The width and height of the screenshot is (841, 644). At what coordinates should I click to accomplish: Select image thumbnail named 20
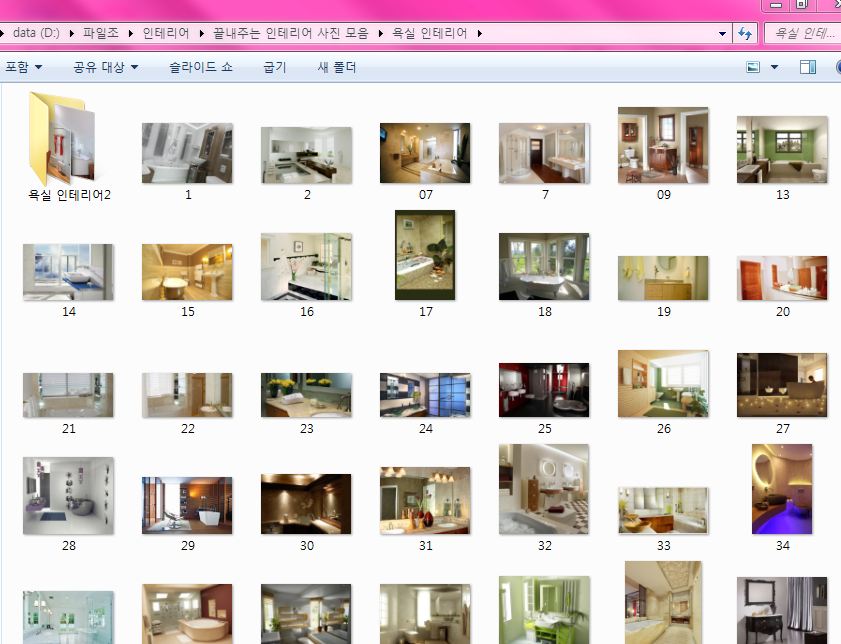[x=782, y=278]
